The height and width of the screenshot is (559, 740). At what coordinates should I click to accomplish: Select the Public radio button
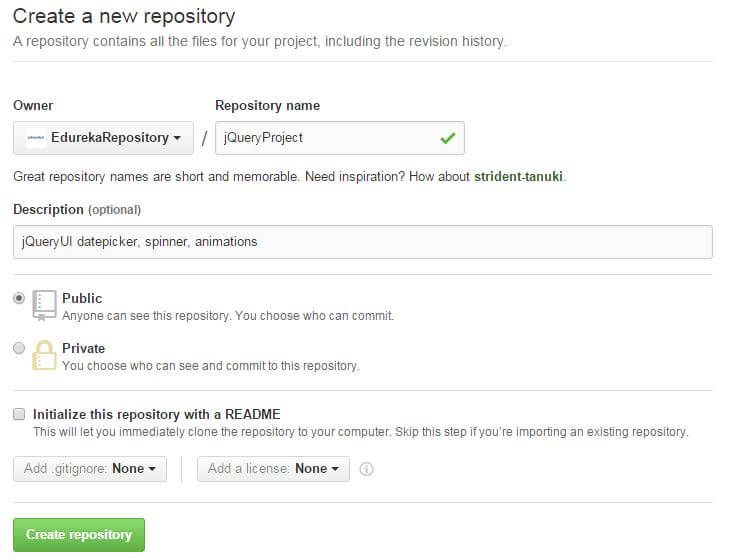[19, 298]
